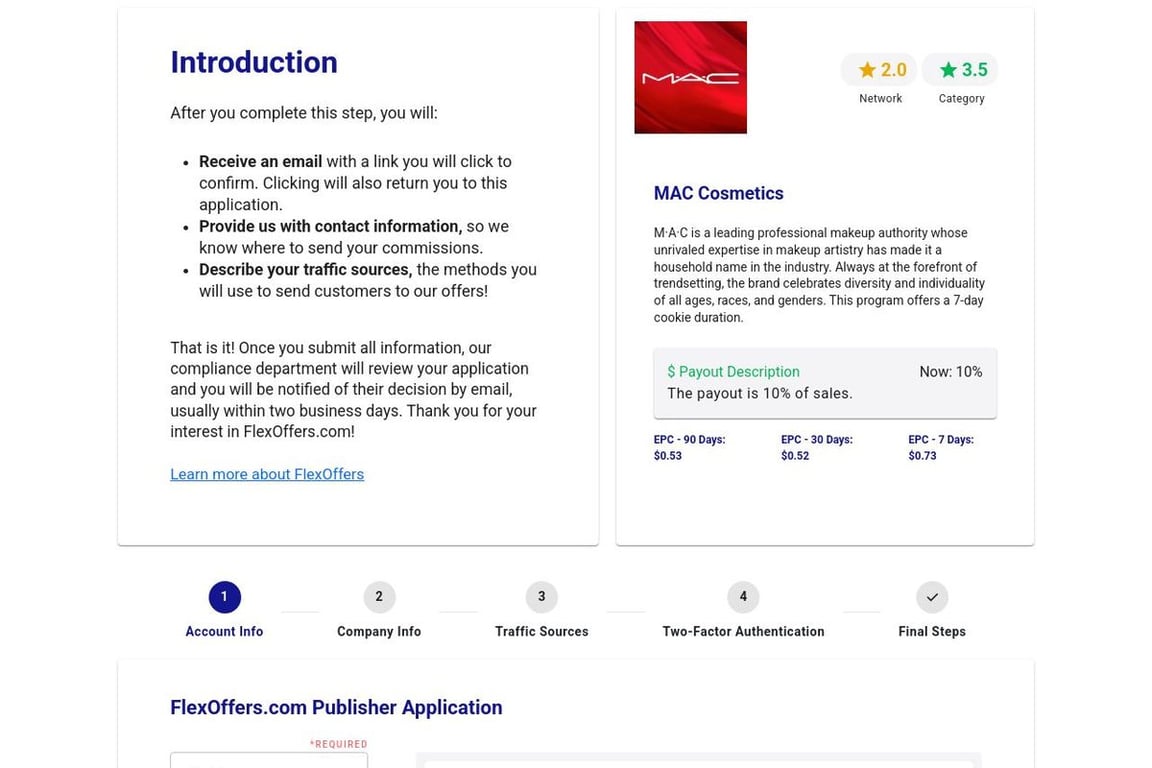Go to the Final Steps label
Screen dimensions: 1152x768
932,631
